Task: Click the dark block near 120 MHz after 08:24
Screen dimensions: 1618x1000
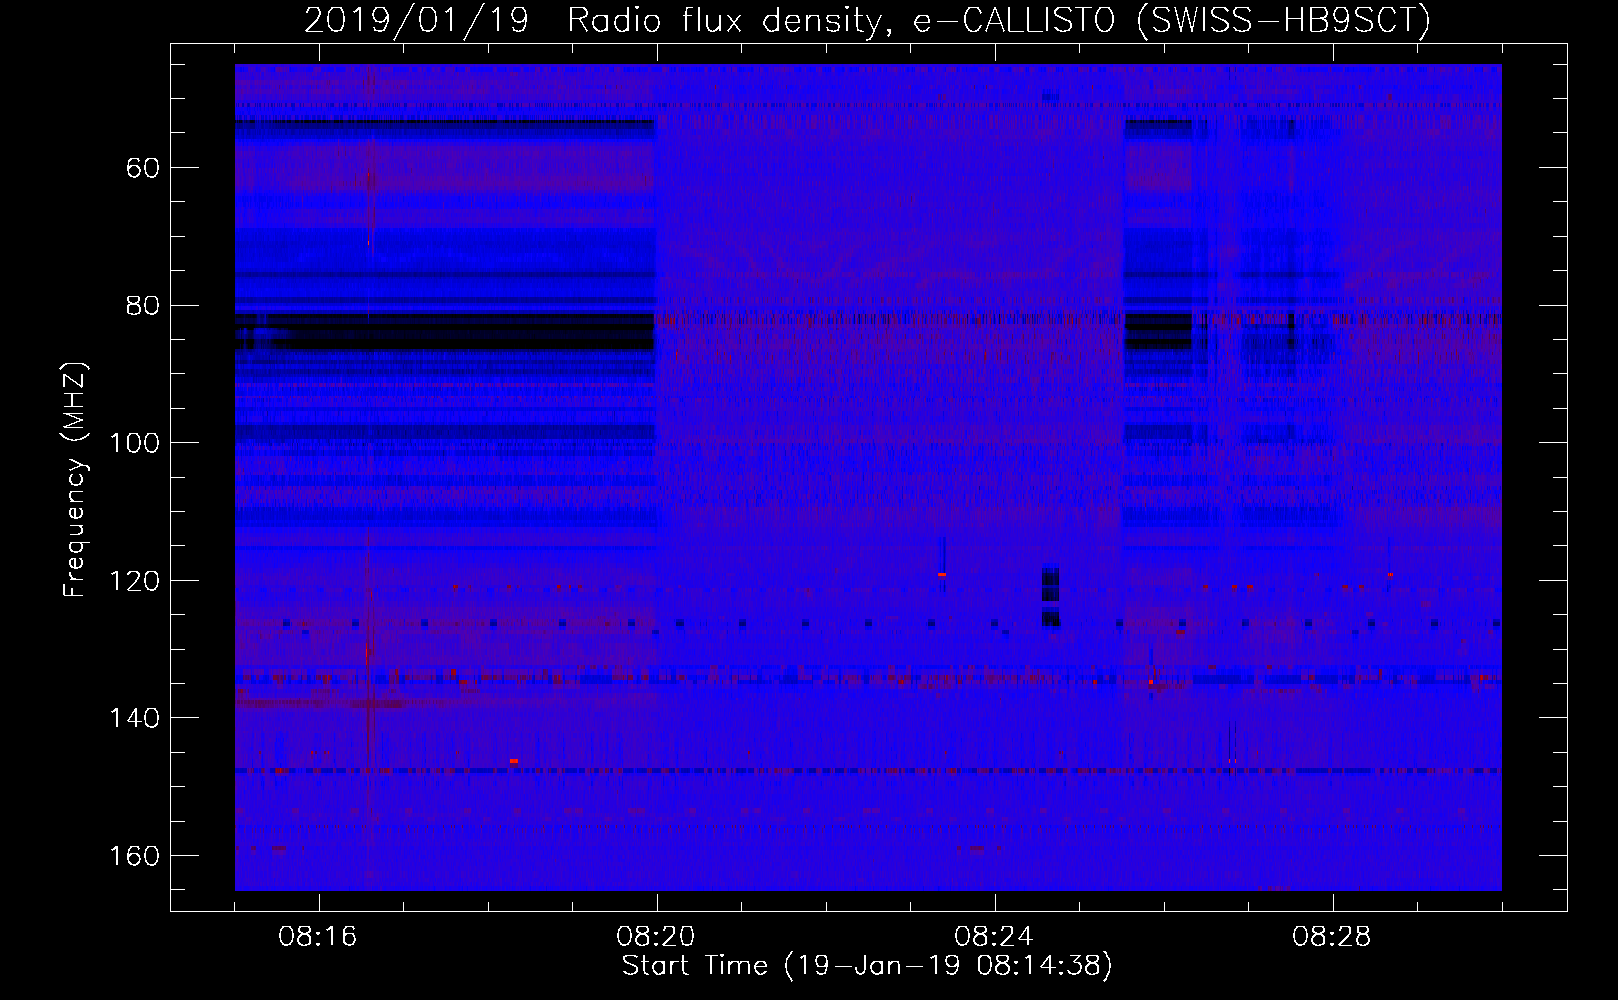Action: 1050,596
